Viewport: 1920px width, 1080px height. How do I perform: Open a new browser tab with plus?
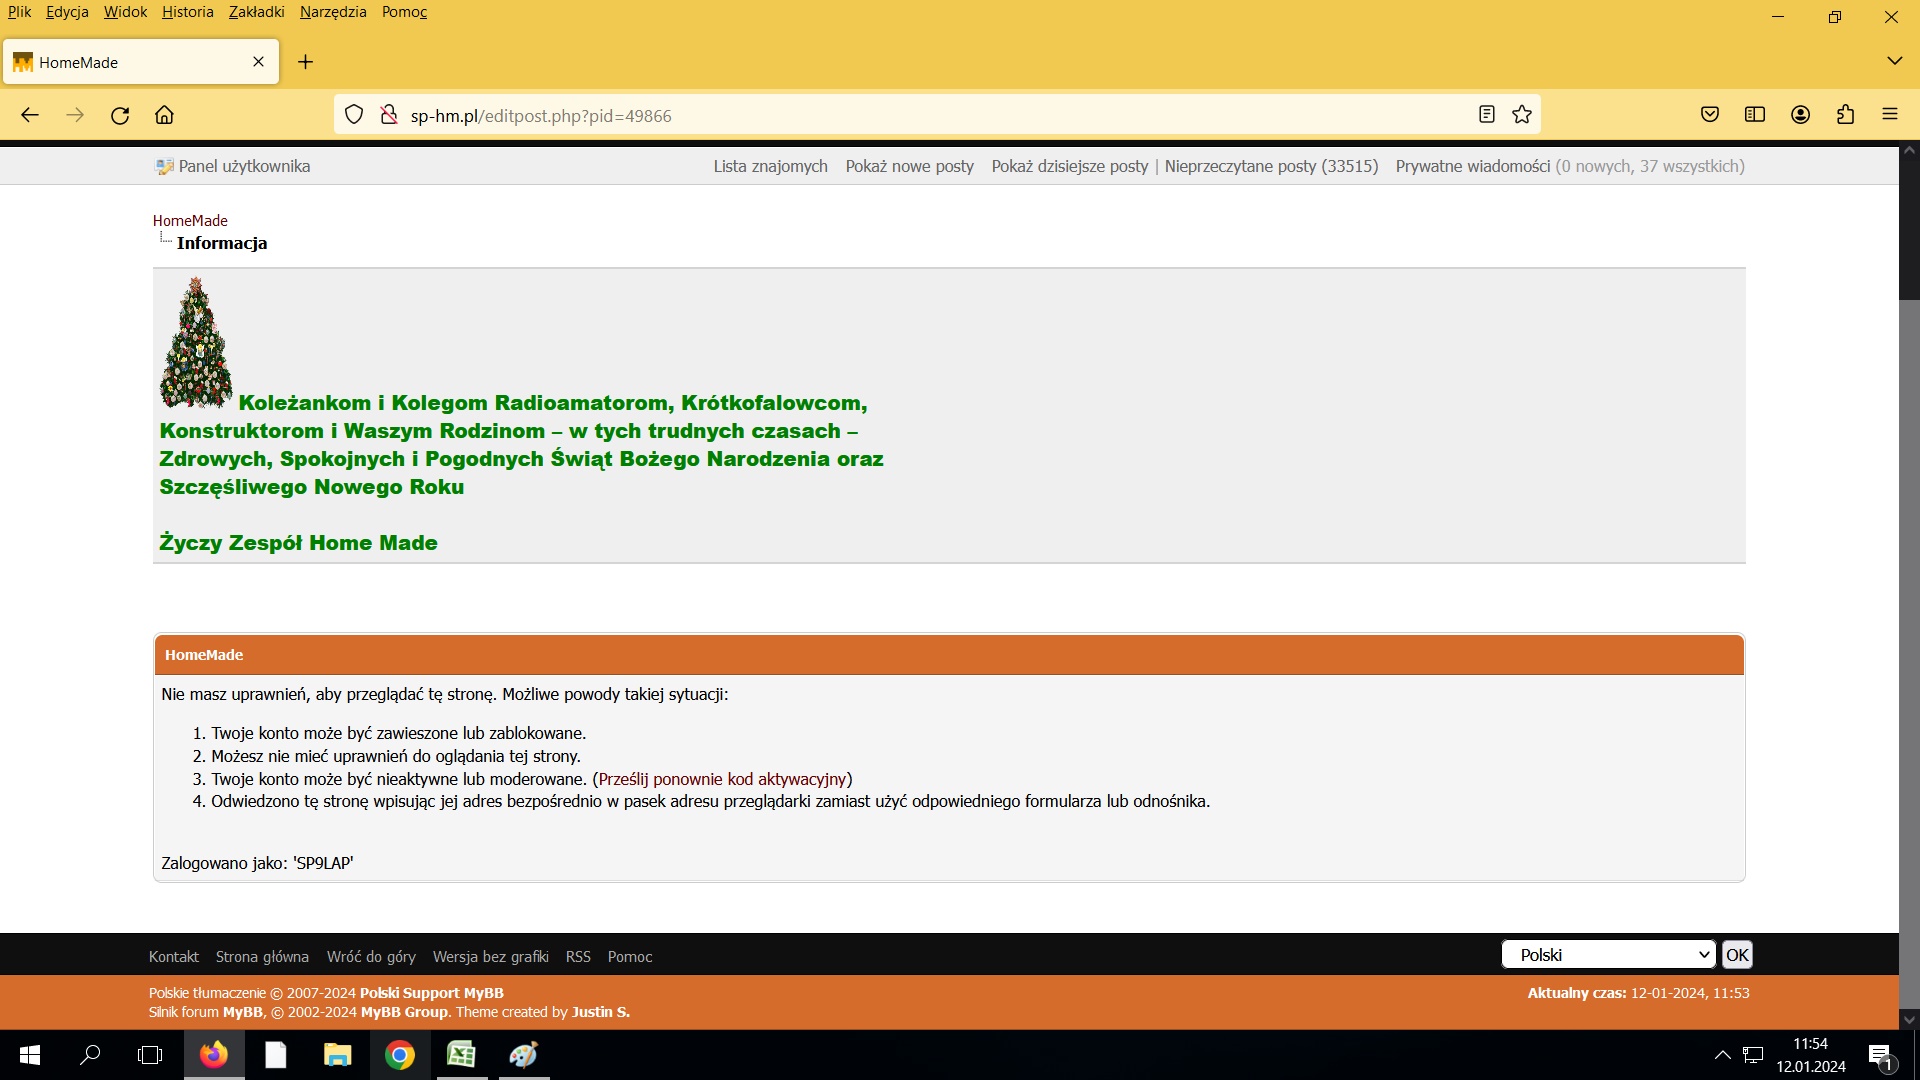306,62
